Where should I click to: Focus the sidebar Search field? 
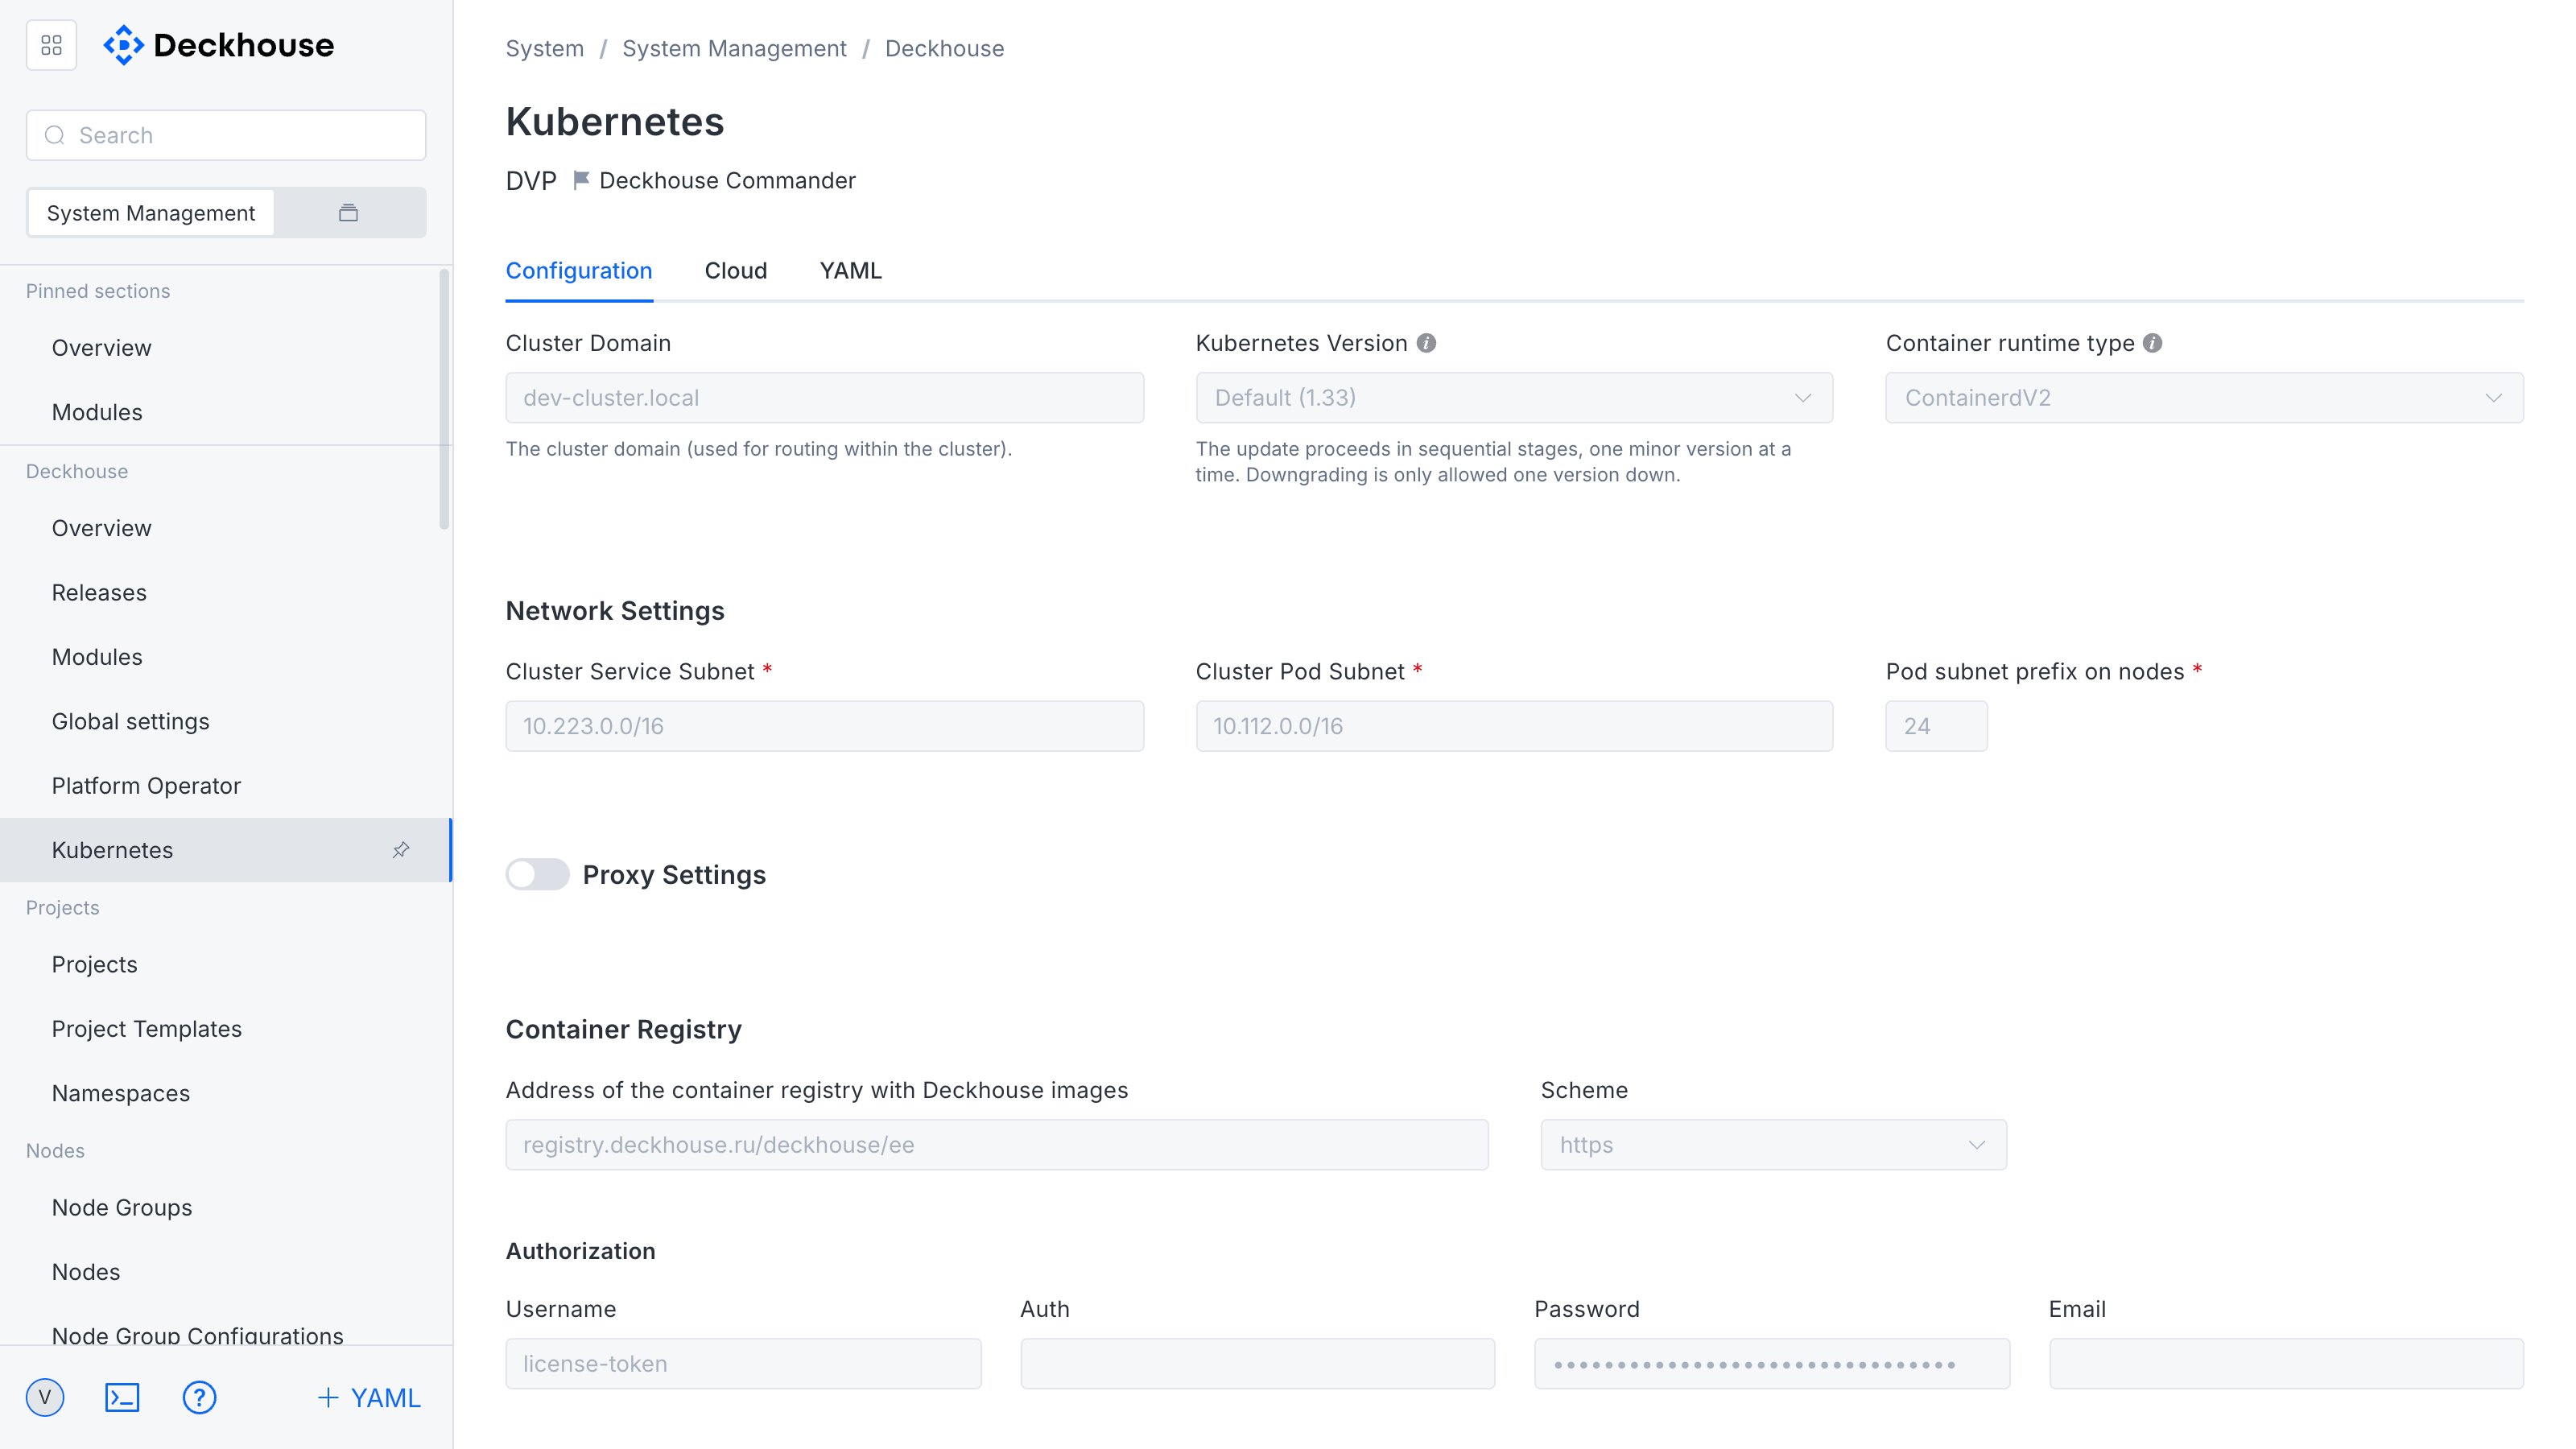(226, 135)
